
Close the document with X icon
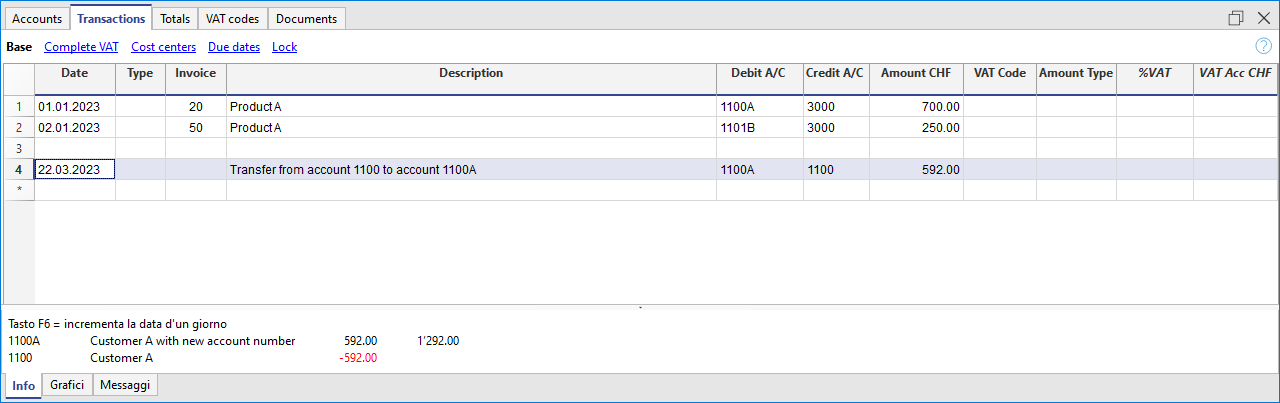(1263, 18)
